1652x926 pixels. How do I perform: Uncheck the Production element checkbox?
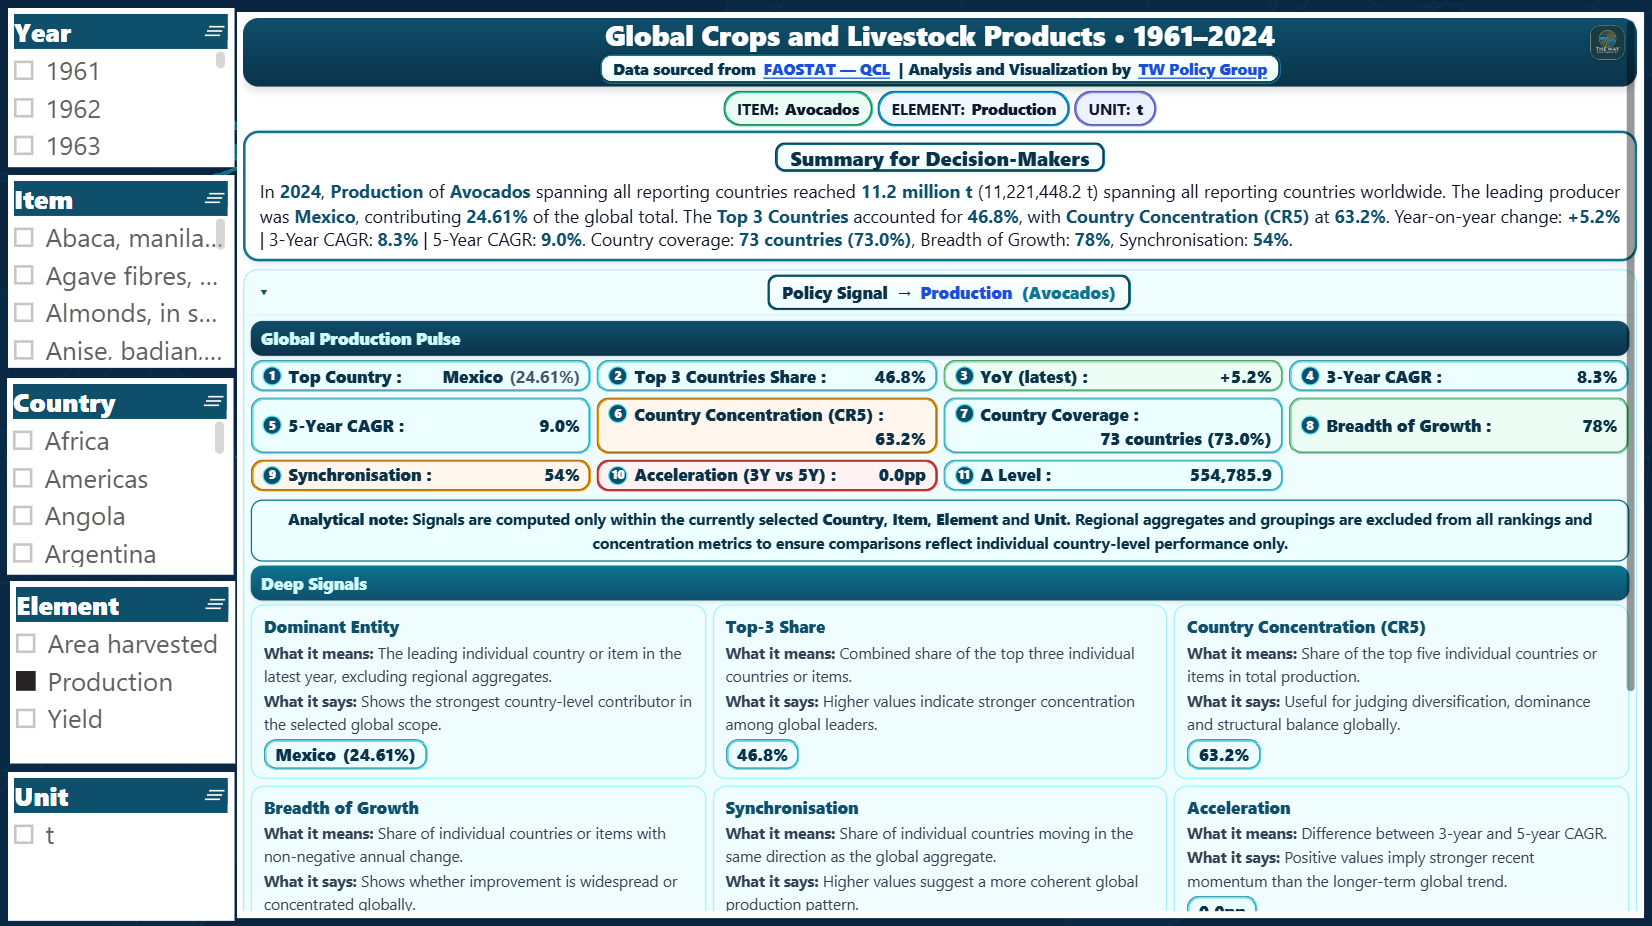tap(24, 681)
